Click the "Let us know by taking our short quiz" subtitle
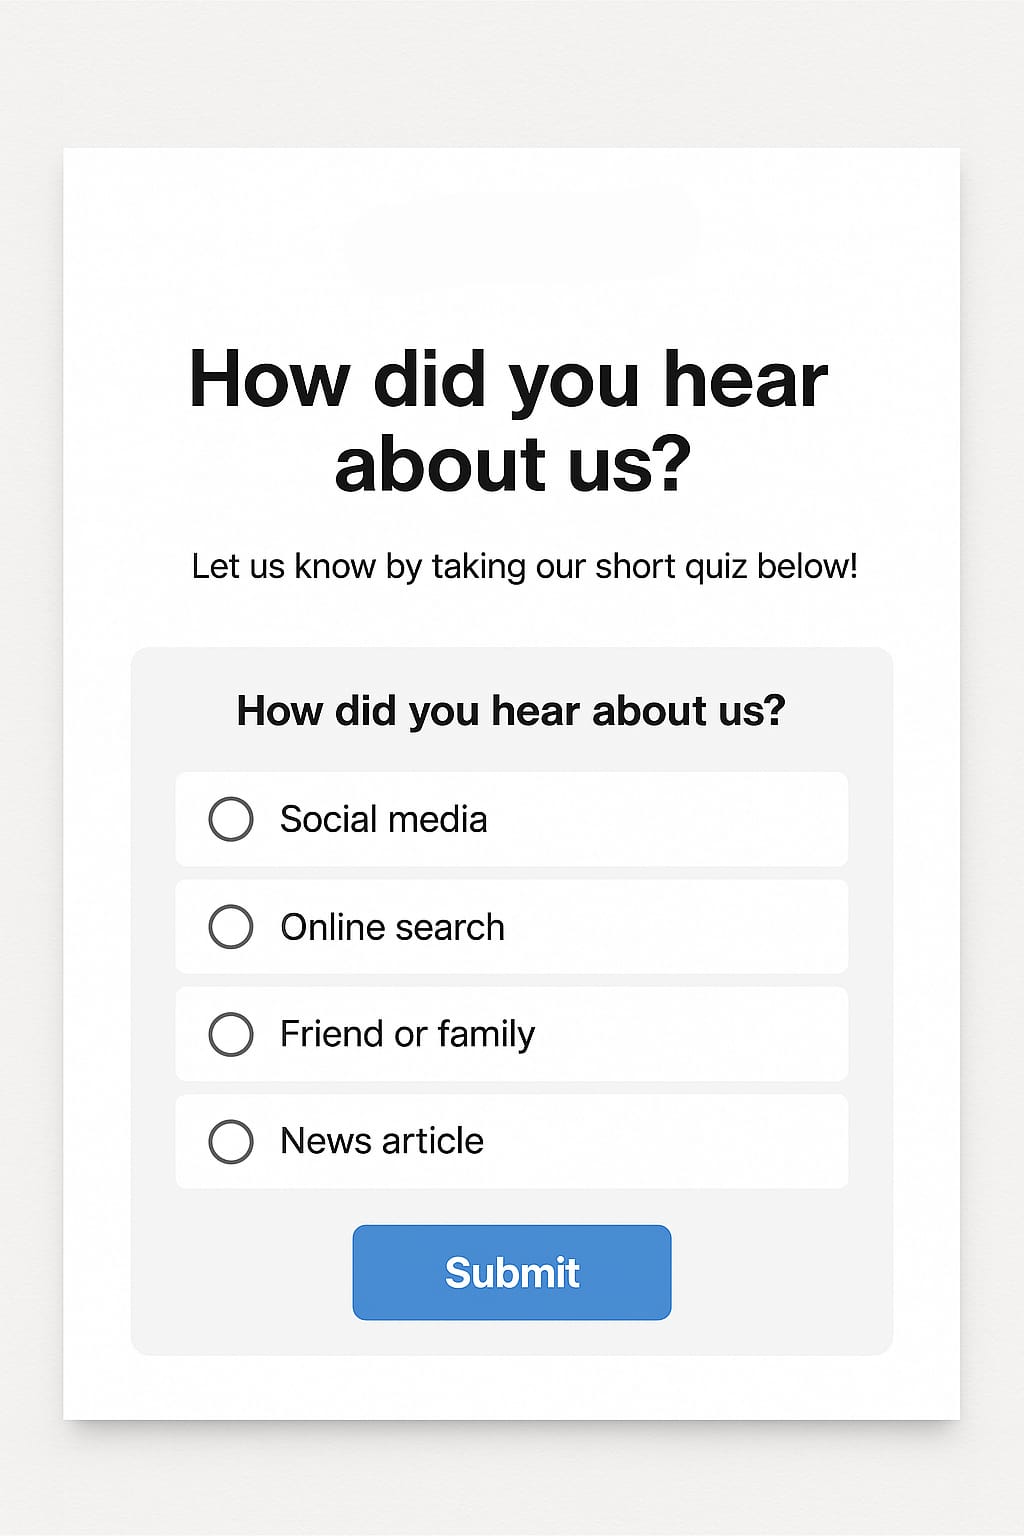 click(524, 567)
